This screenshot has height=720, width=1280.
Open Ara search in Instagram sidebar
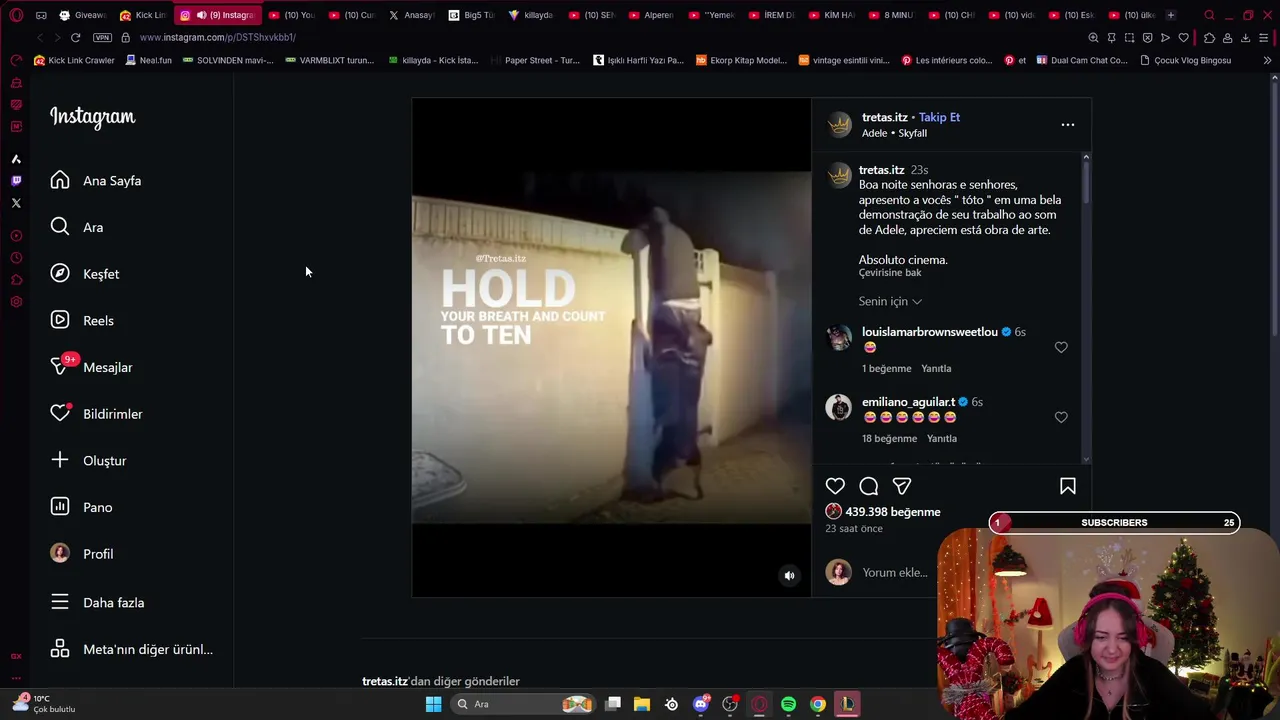tap(77, 227)
